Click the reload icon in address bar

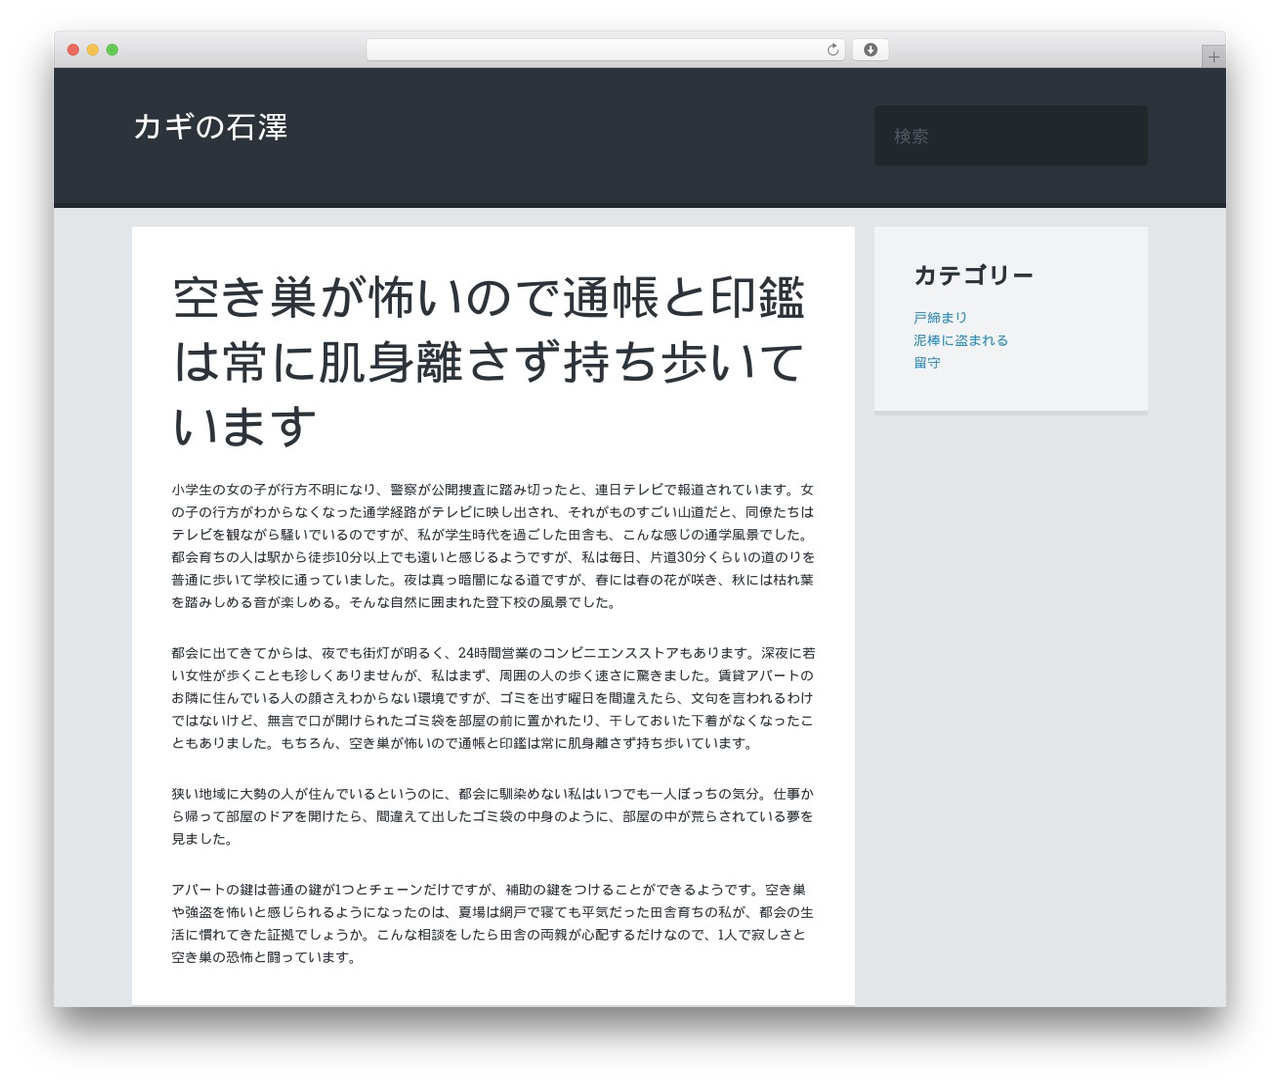click(832, 50)
